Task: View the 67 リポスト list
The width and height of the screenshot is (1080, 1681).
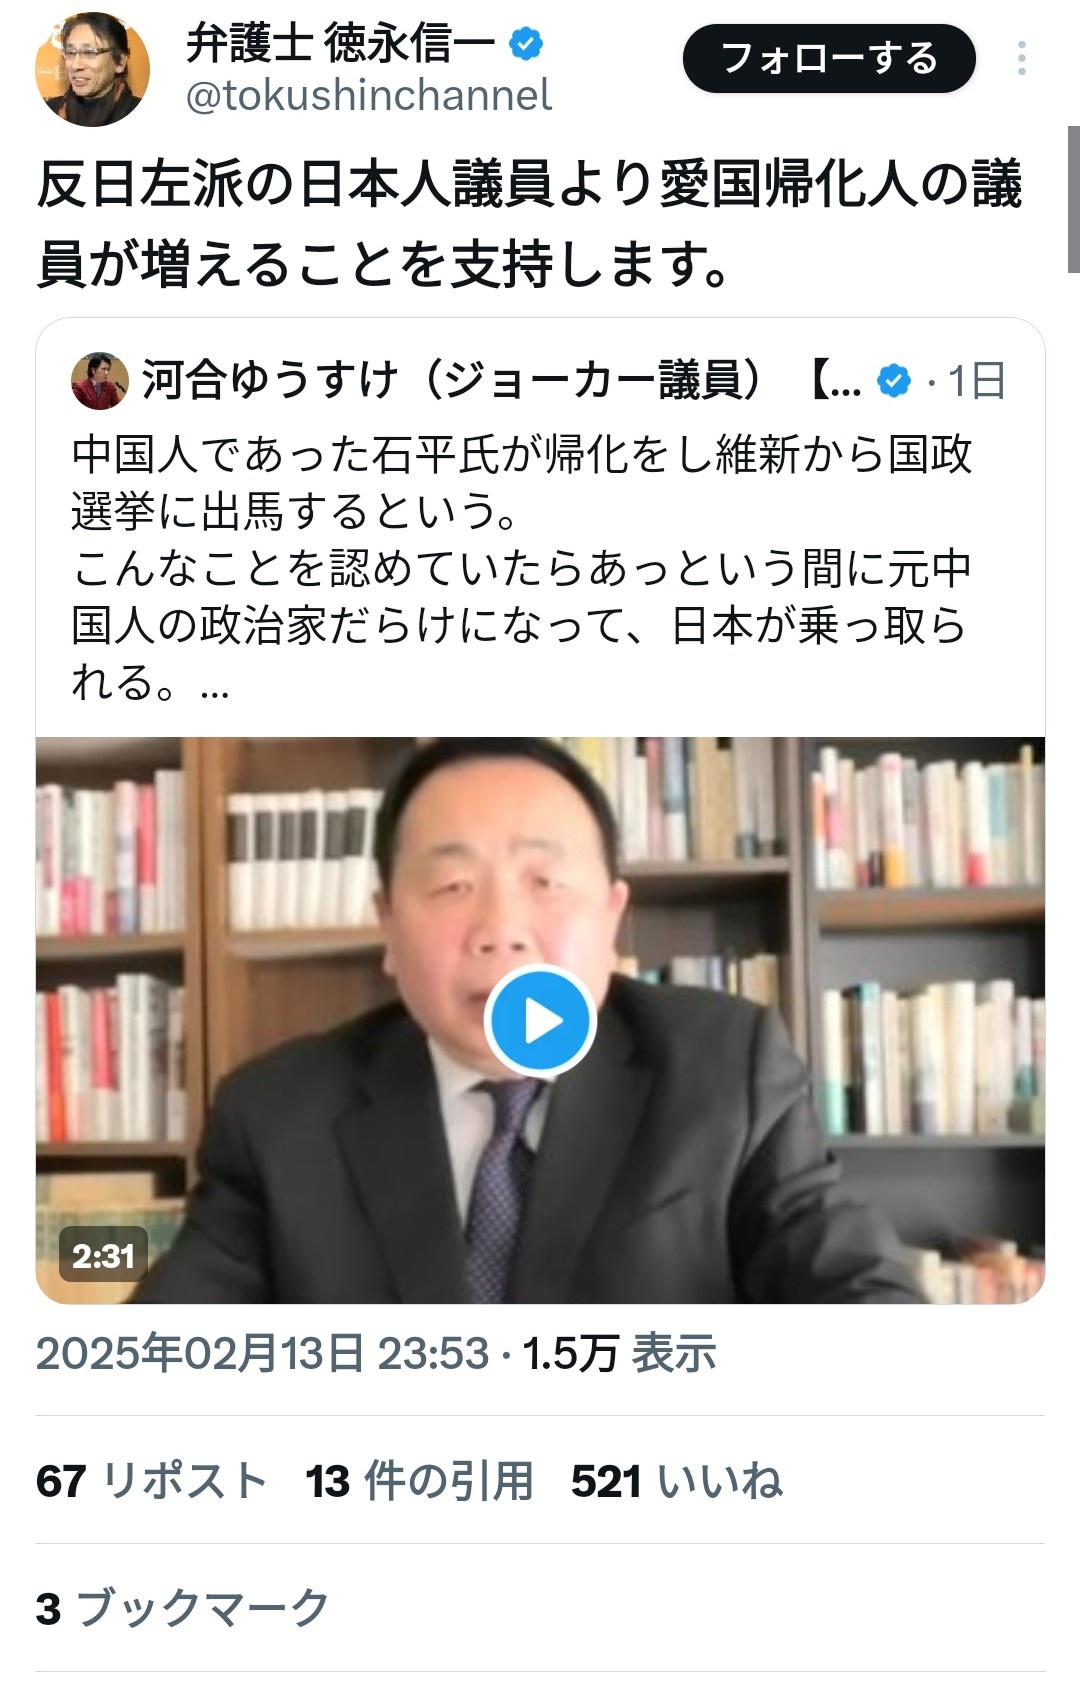Action: click(x=151, y=1480)
